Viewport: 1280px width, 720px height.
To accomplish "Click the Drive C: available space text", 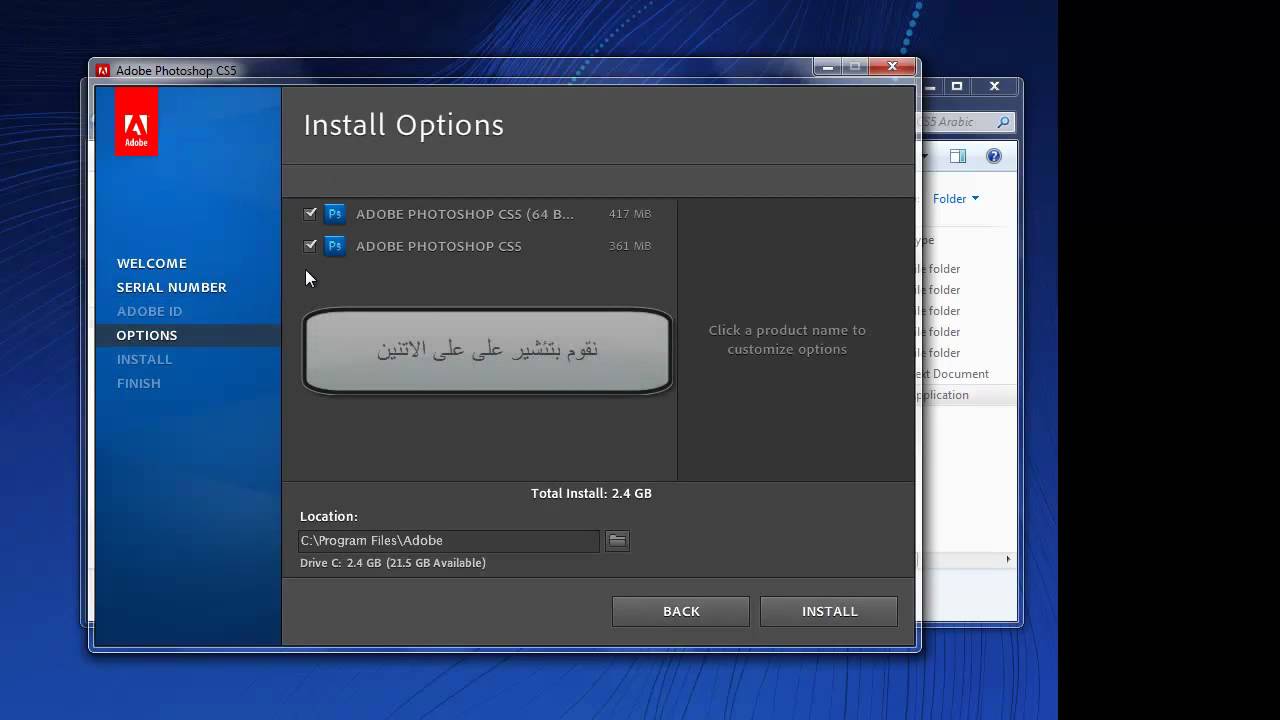I will 393,563.
